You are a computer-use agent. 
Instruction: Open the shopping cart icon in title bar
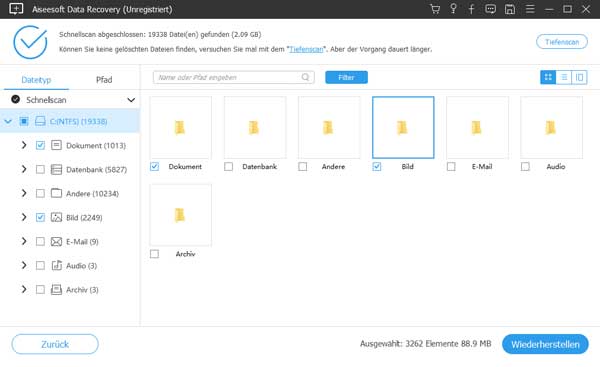point(435,9)
